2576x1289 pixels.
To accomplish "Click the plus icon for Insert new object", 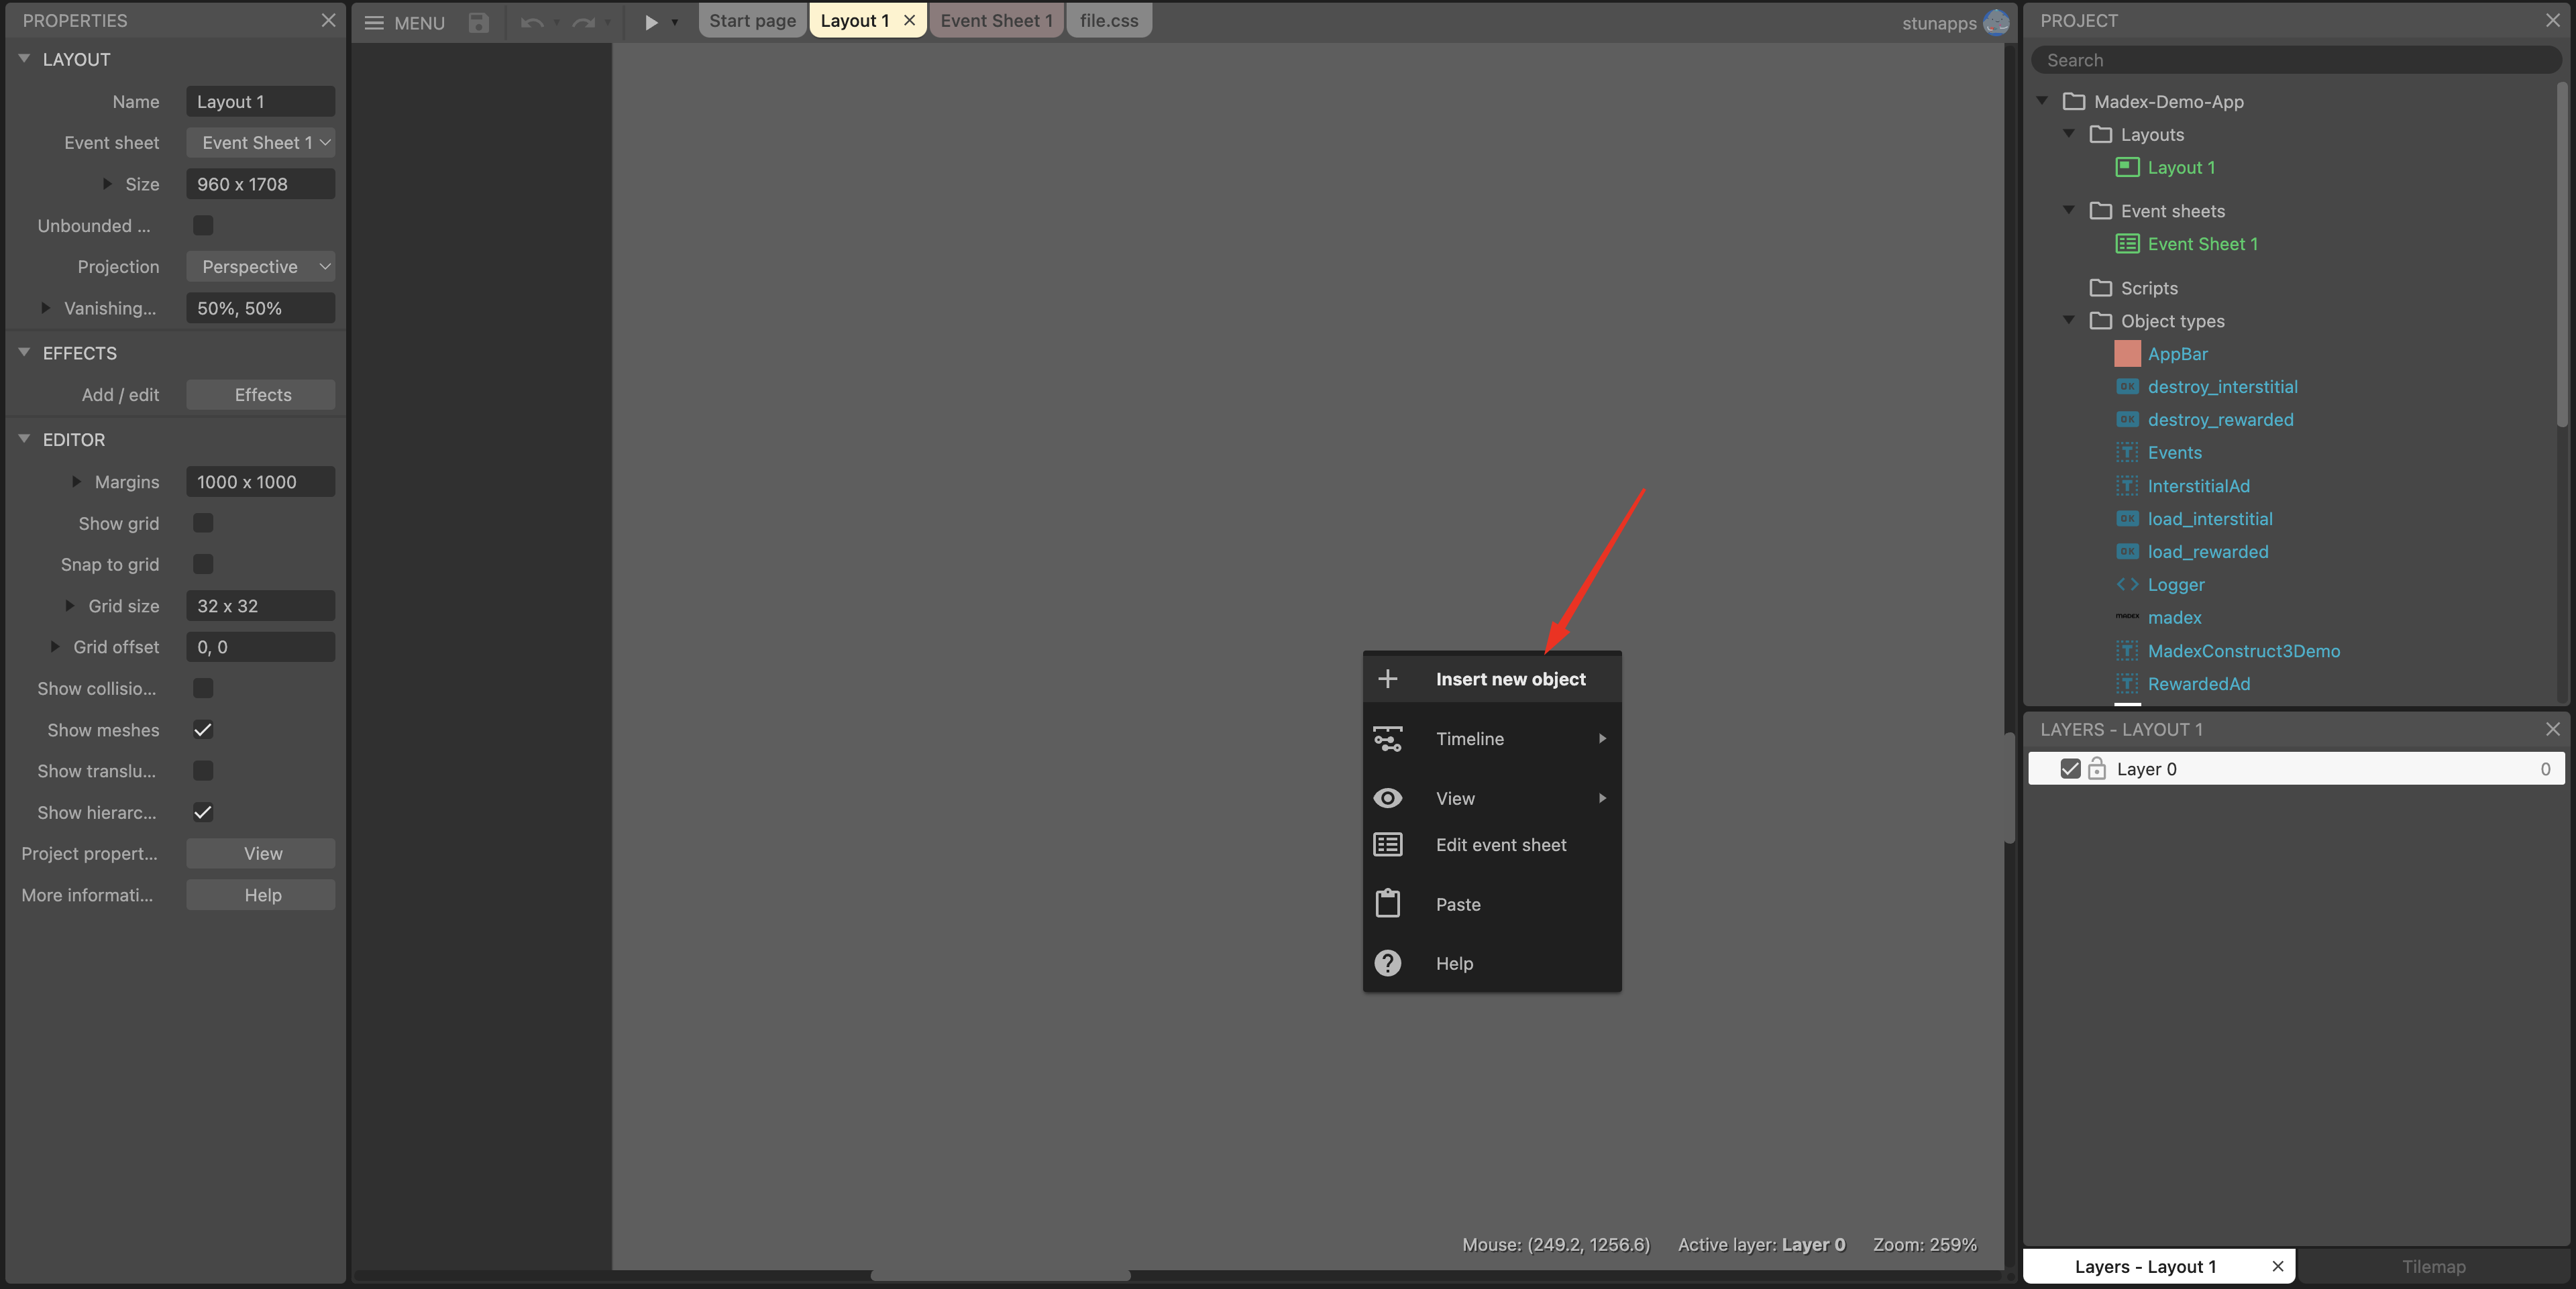I will click(1388, 679).
